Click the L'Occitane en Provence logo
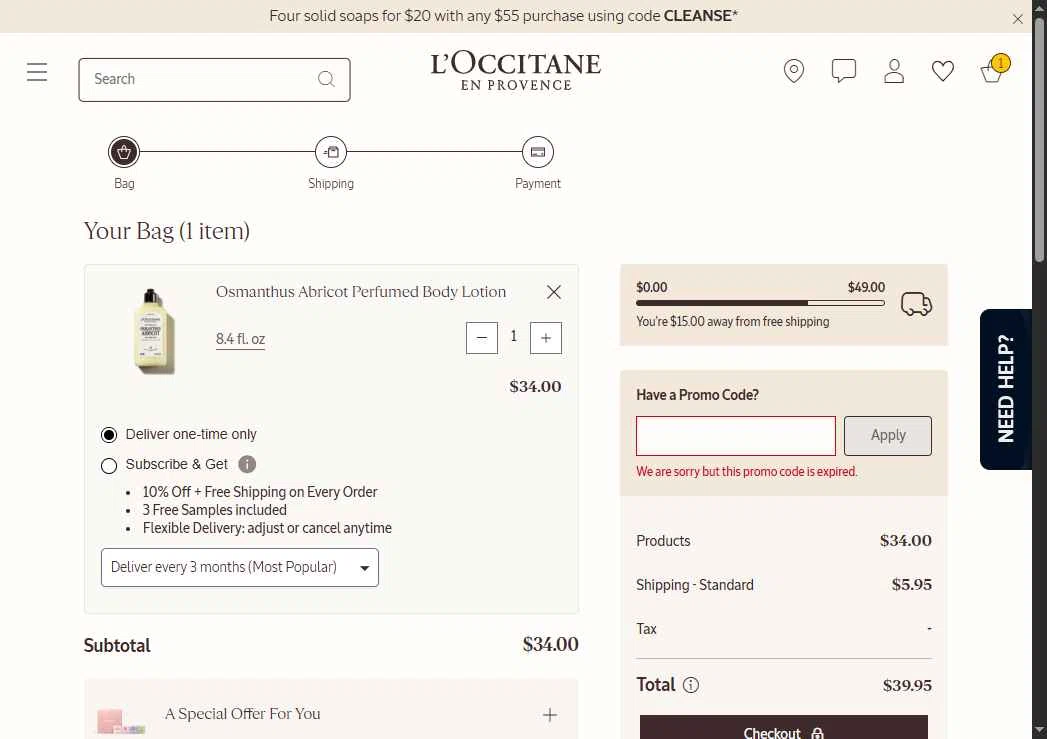This screenshot has height=739, width=1047. tap(515, 71)
